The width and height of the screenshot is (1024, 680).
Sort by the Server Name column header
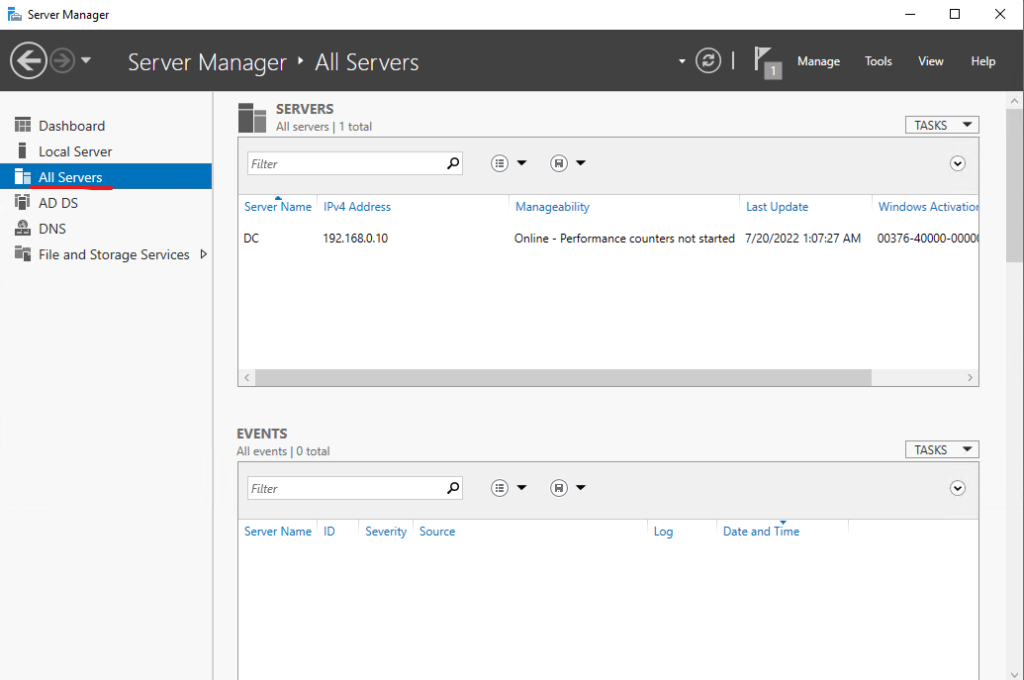coord(277,206)
